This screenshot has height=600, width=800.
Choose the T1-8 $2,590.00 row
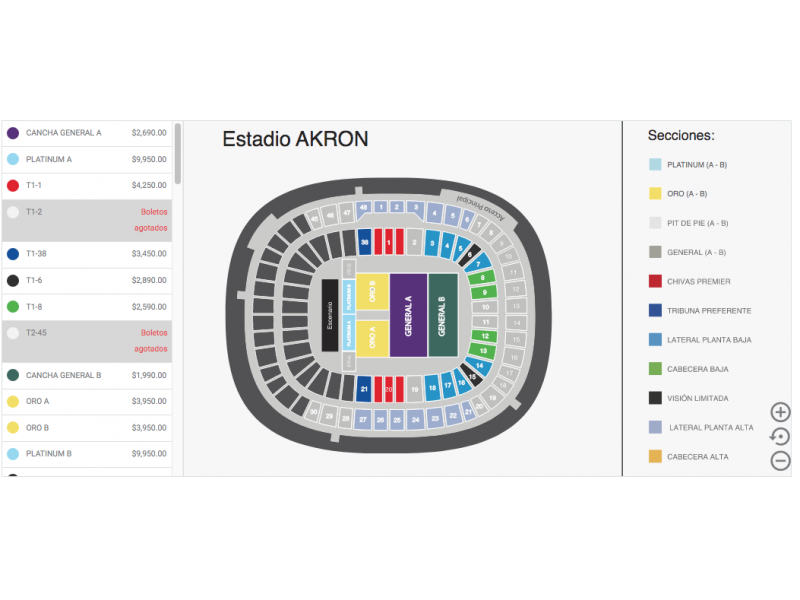tap(87, 307)
